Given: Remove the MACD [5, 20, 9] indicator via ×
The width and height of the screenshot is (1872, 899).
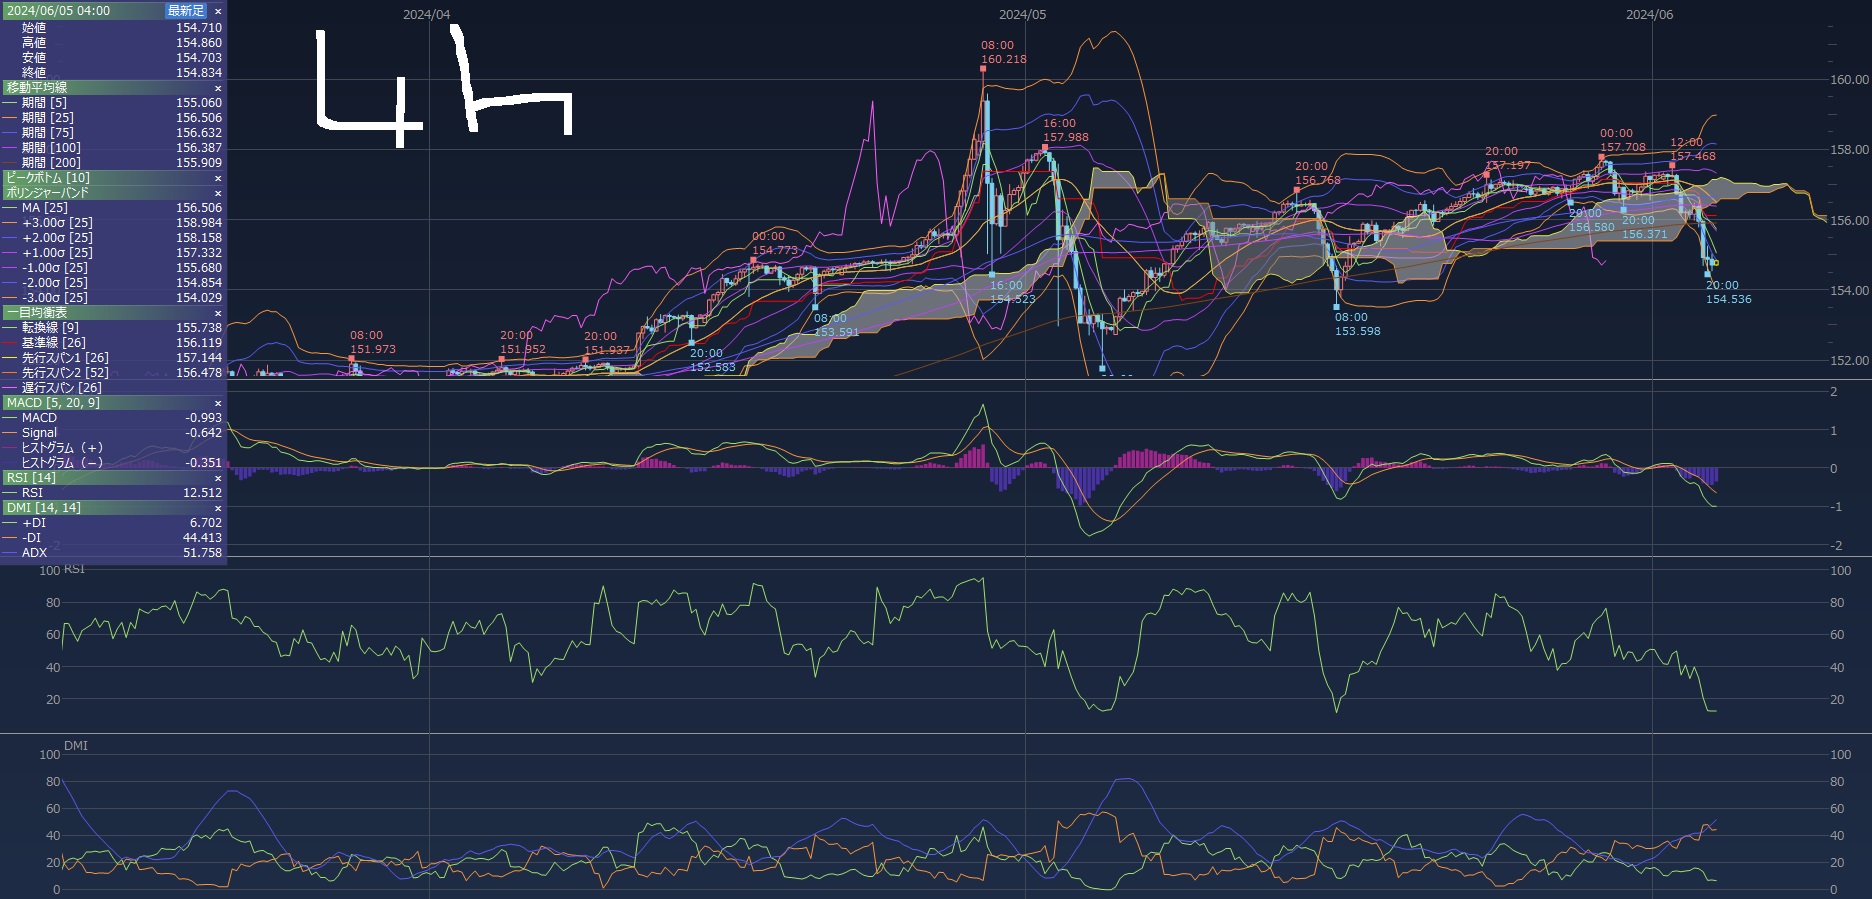Looking at the screenshot, I should coord(218,403).
